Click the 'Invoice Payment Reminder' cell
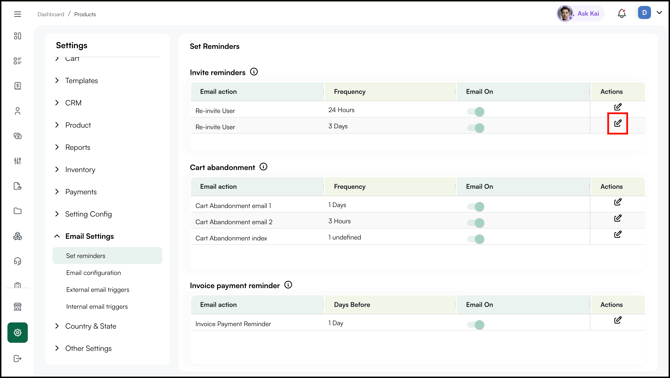 [x=233, y=324]
